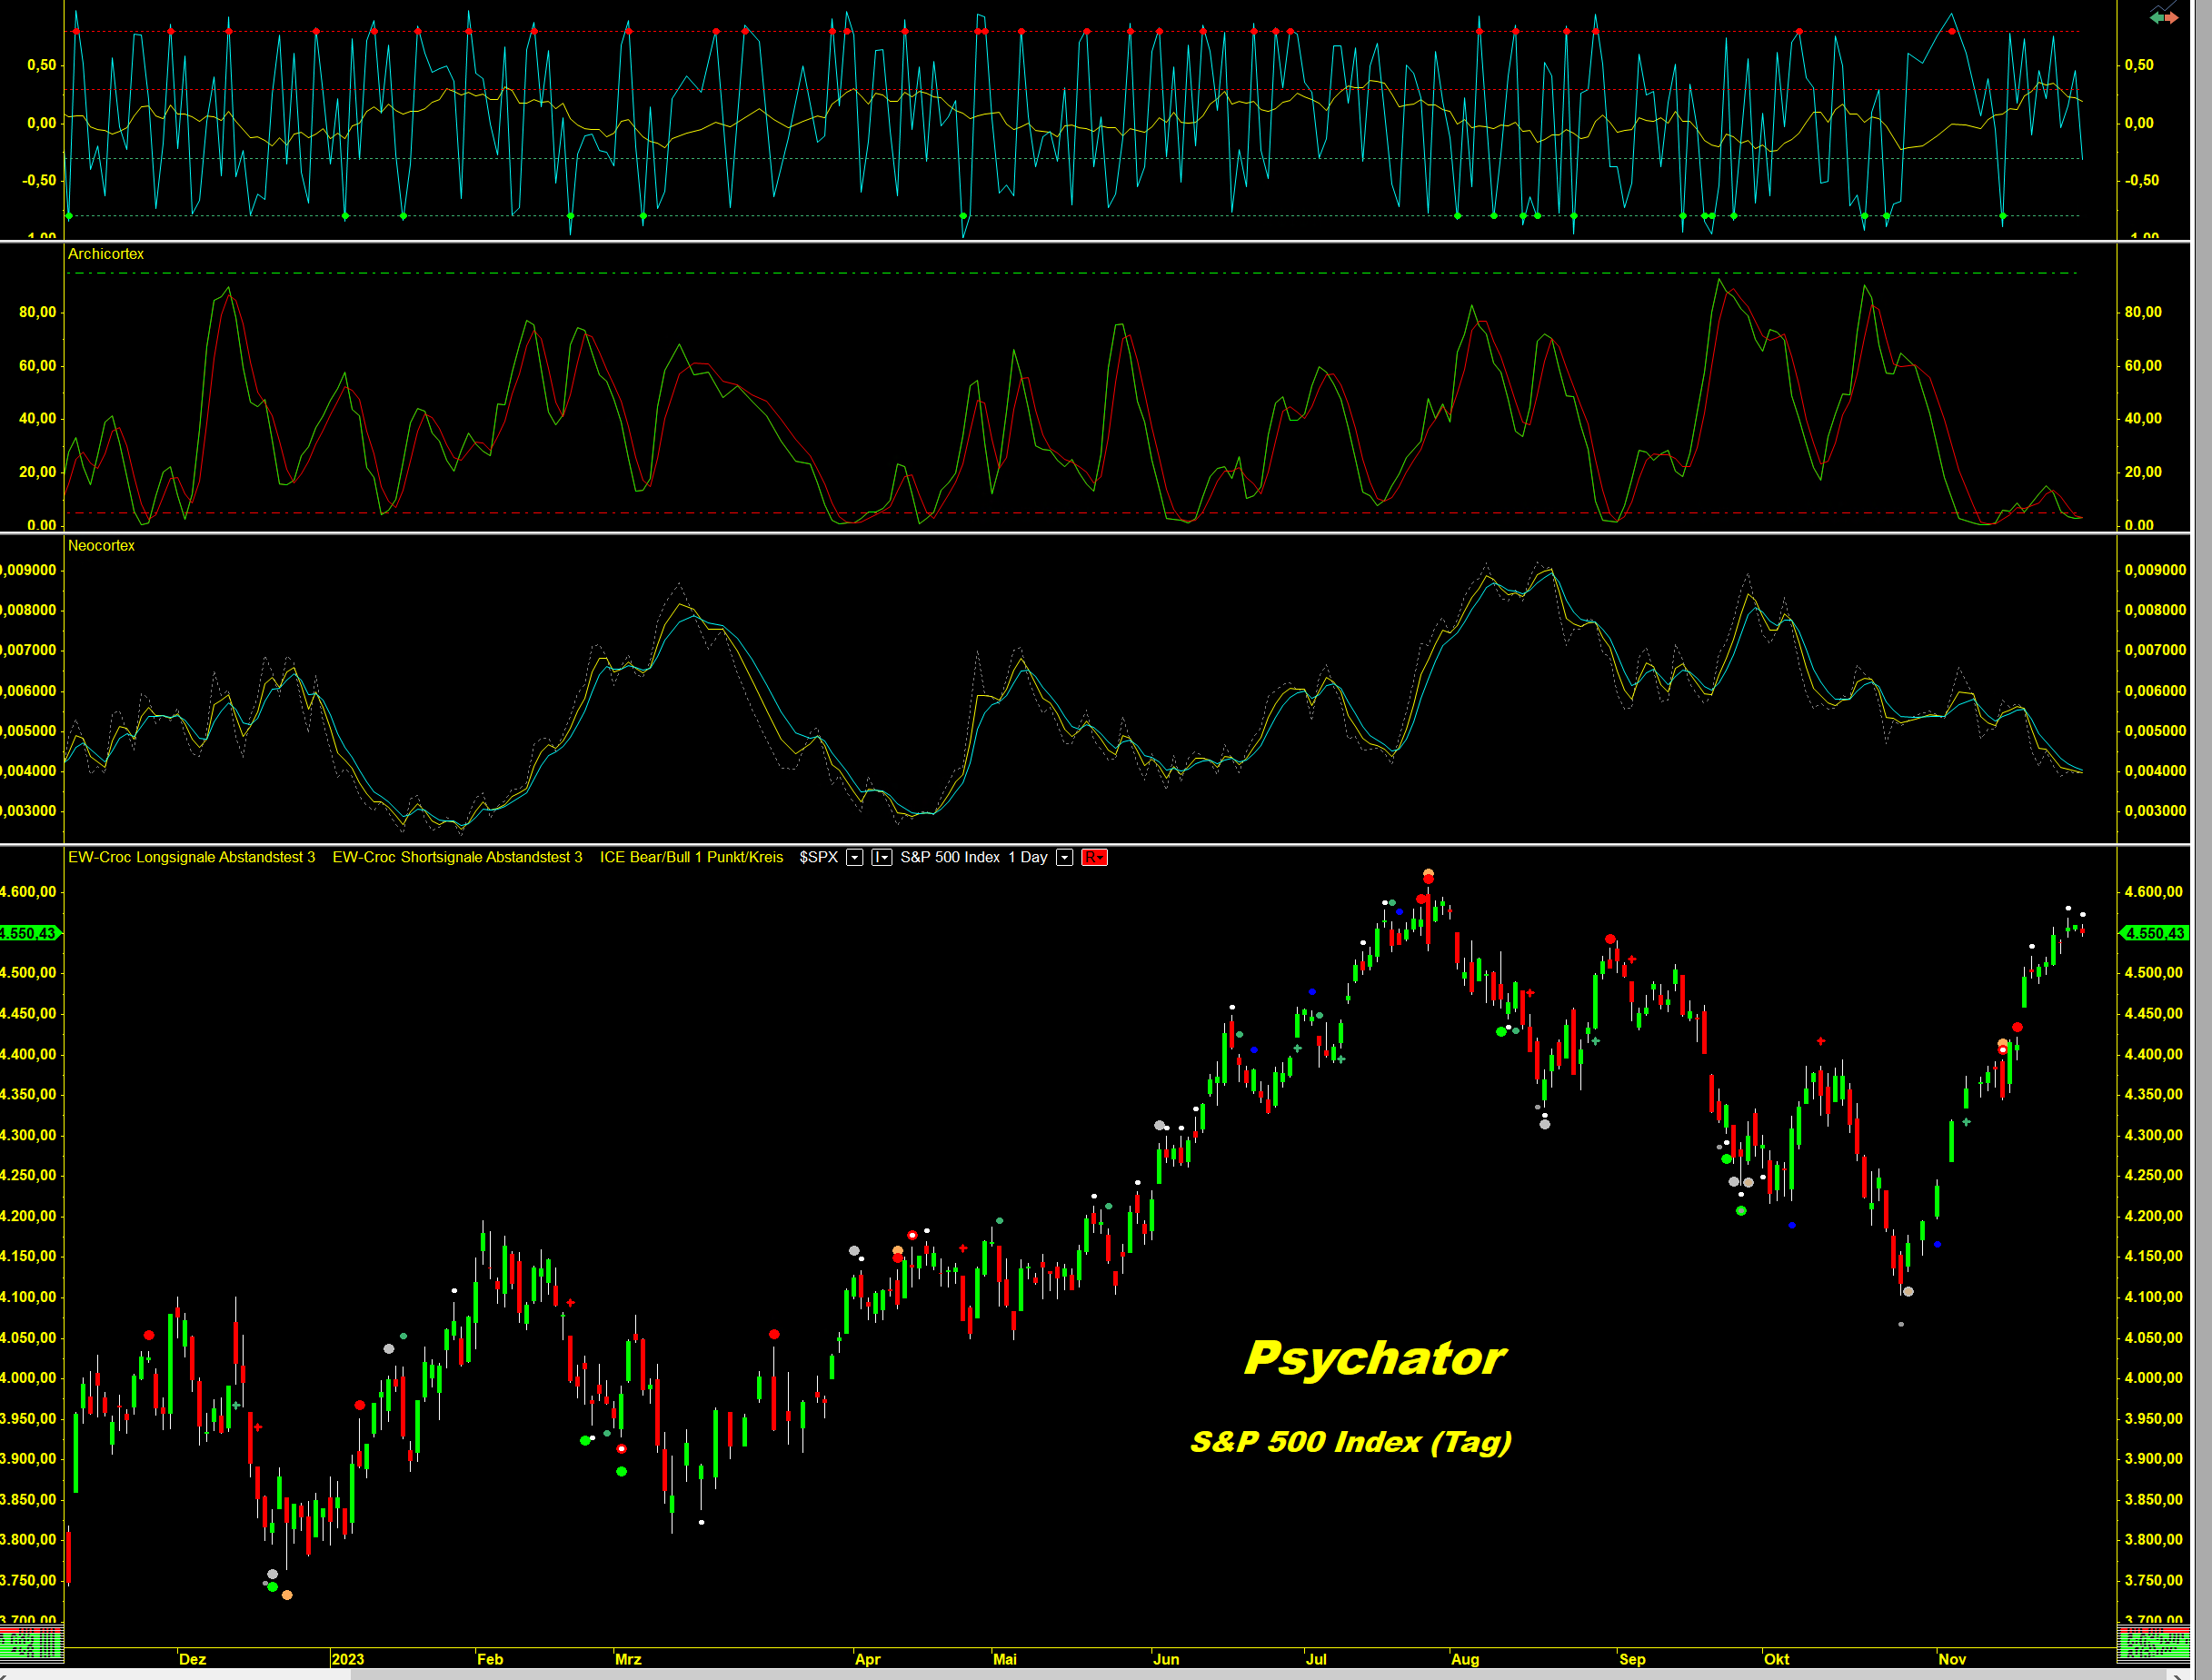Viewport: 2212px width, 1680px height.
Task: Click the bar-type I icon
Action: pyautogui.click(x=881, y=857)
